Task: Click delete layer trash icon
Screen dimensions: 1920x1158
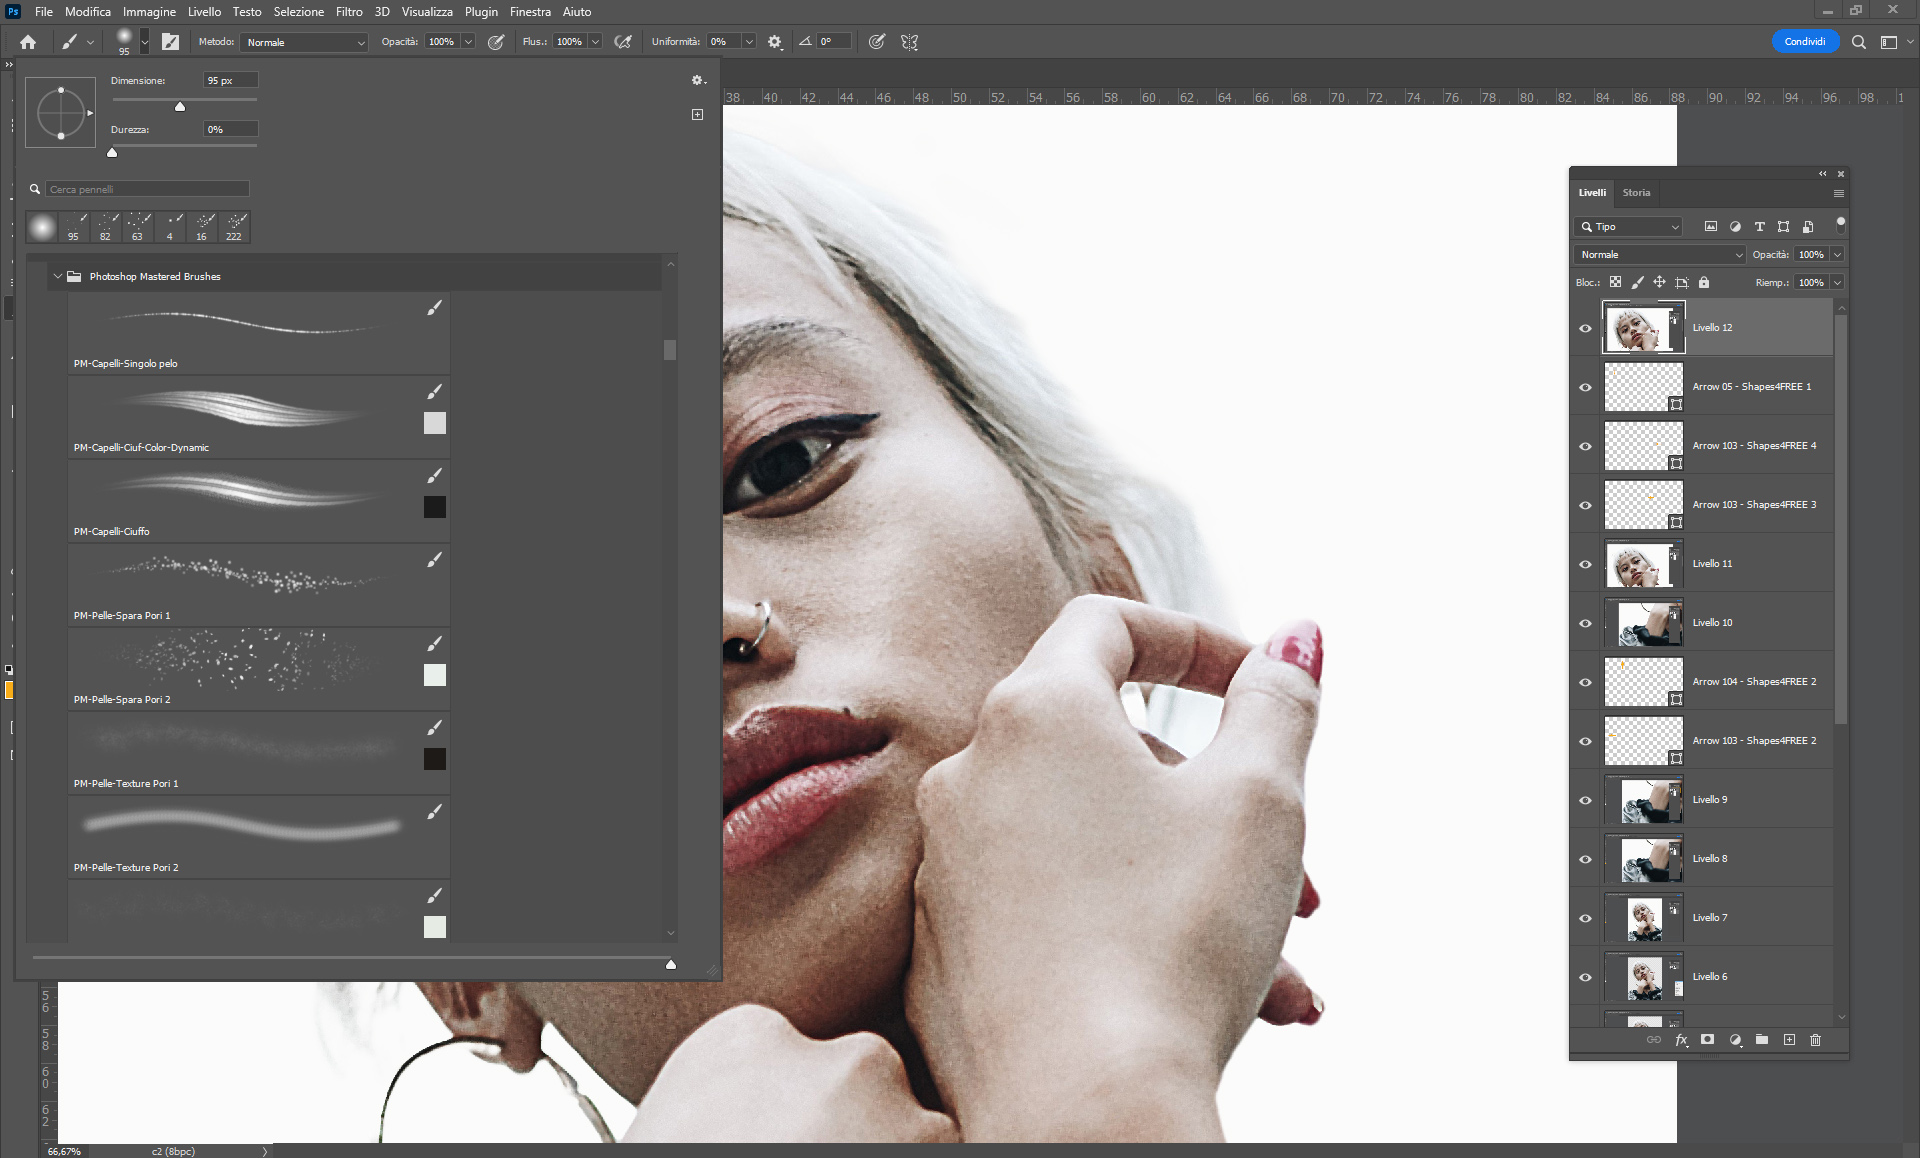Action: click(1816, 1040)
